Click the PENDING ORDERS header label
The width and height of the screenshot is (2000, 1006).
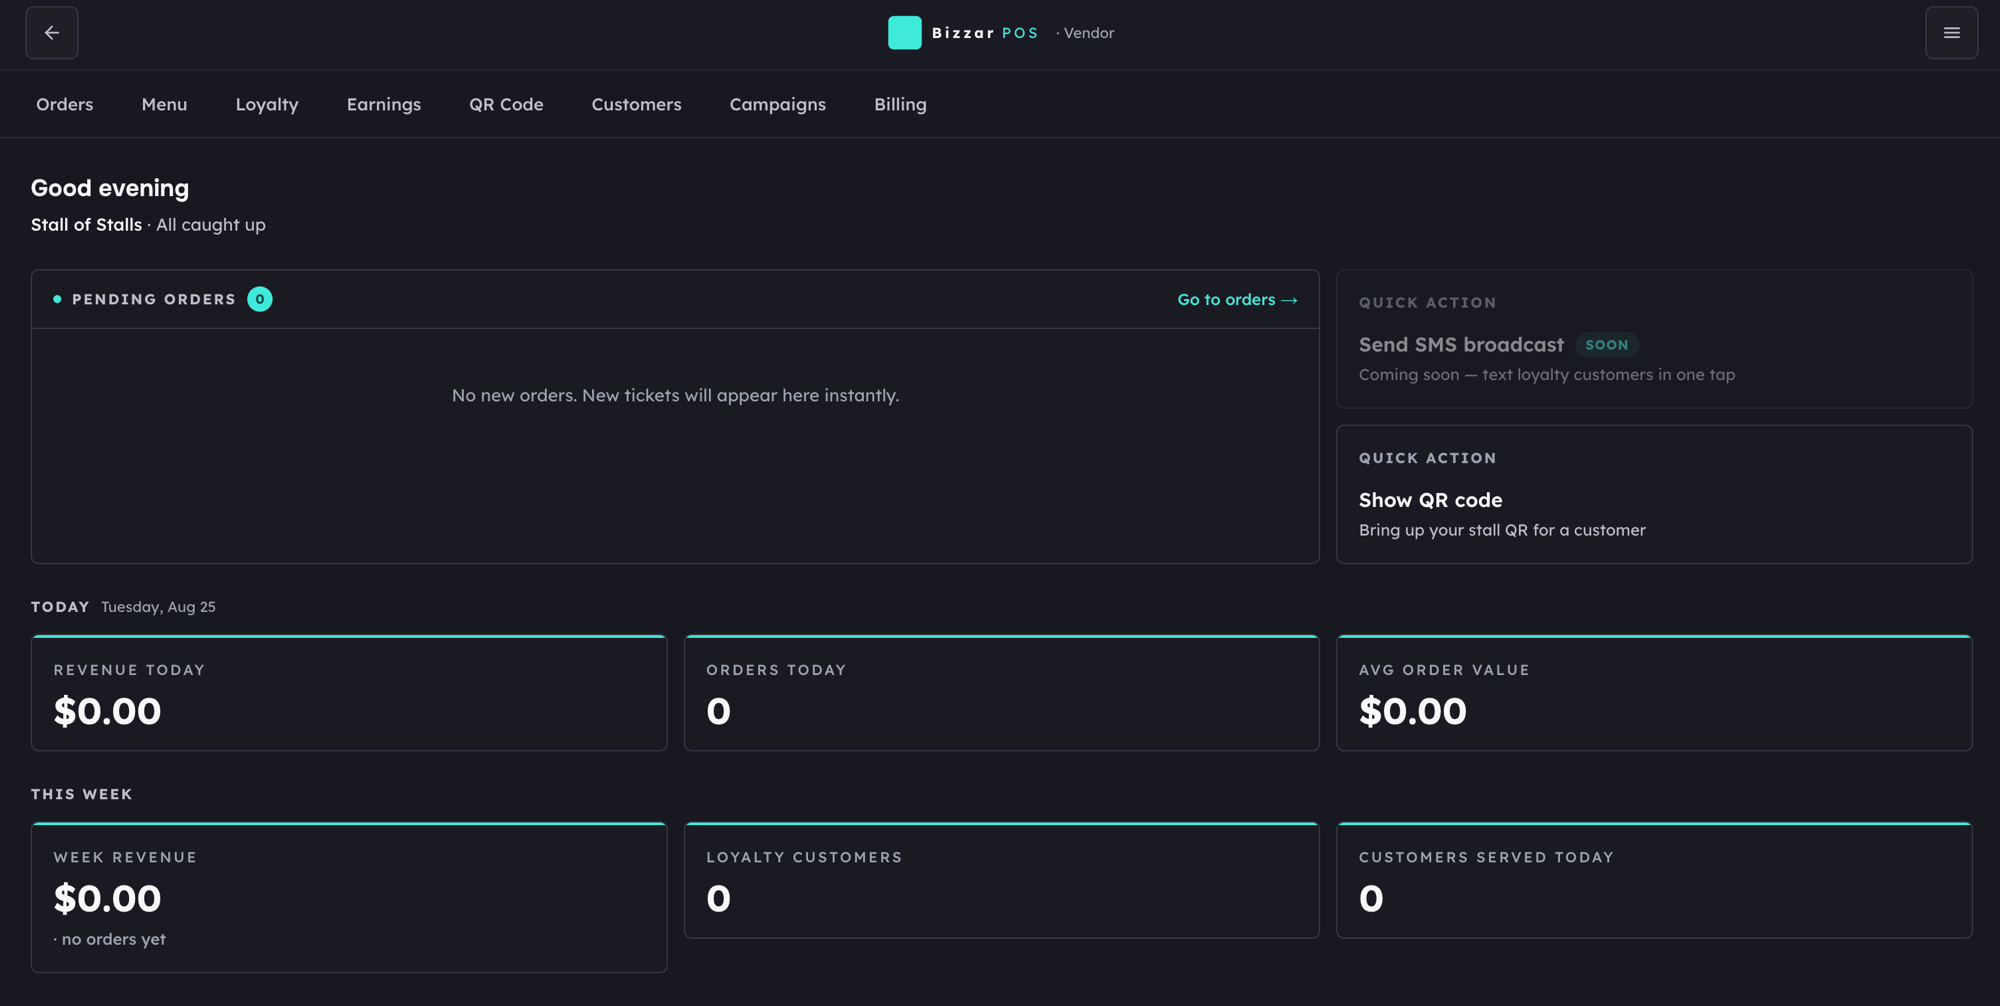click(x=154, y=299)
